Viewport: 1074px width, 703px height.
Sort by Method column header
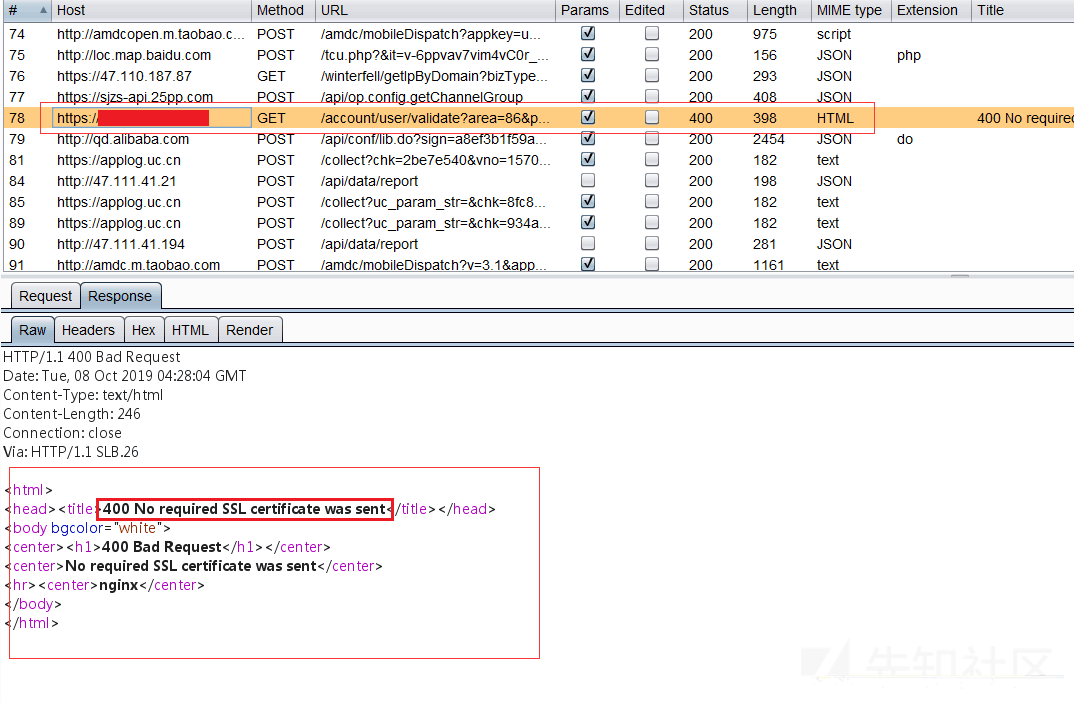pos(283,10)
